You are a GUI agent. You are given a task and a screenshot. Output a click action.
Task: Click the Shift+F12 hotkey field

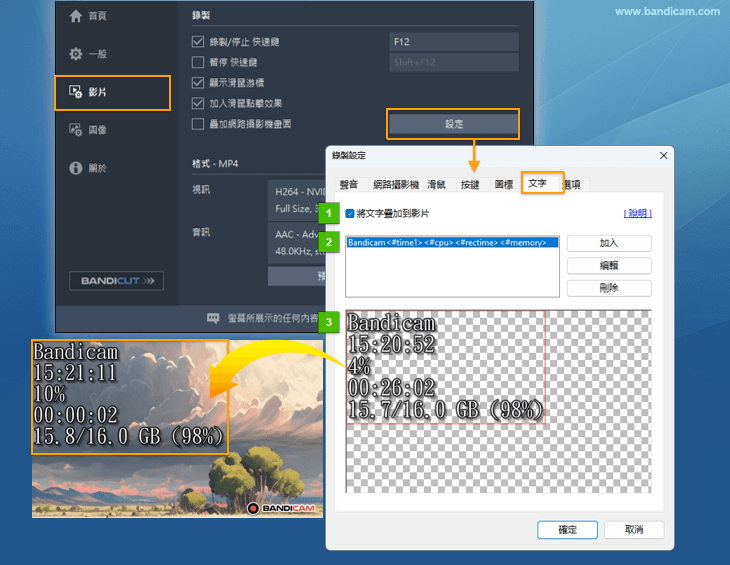click(x=454, y=62)
